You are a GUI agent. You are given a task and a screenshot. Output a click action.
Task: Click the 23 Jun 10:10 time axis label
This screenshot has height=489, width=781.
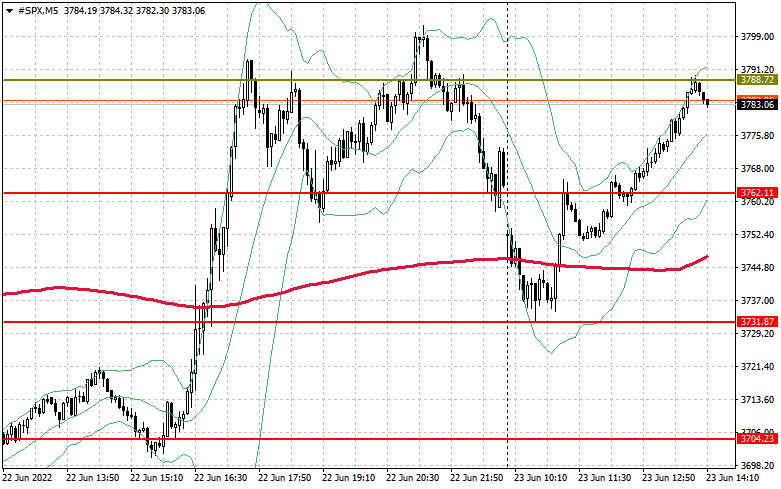[x=540, y=478]
